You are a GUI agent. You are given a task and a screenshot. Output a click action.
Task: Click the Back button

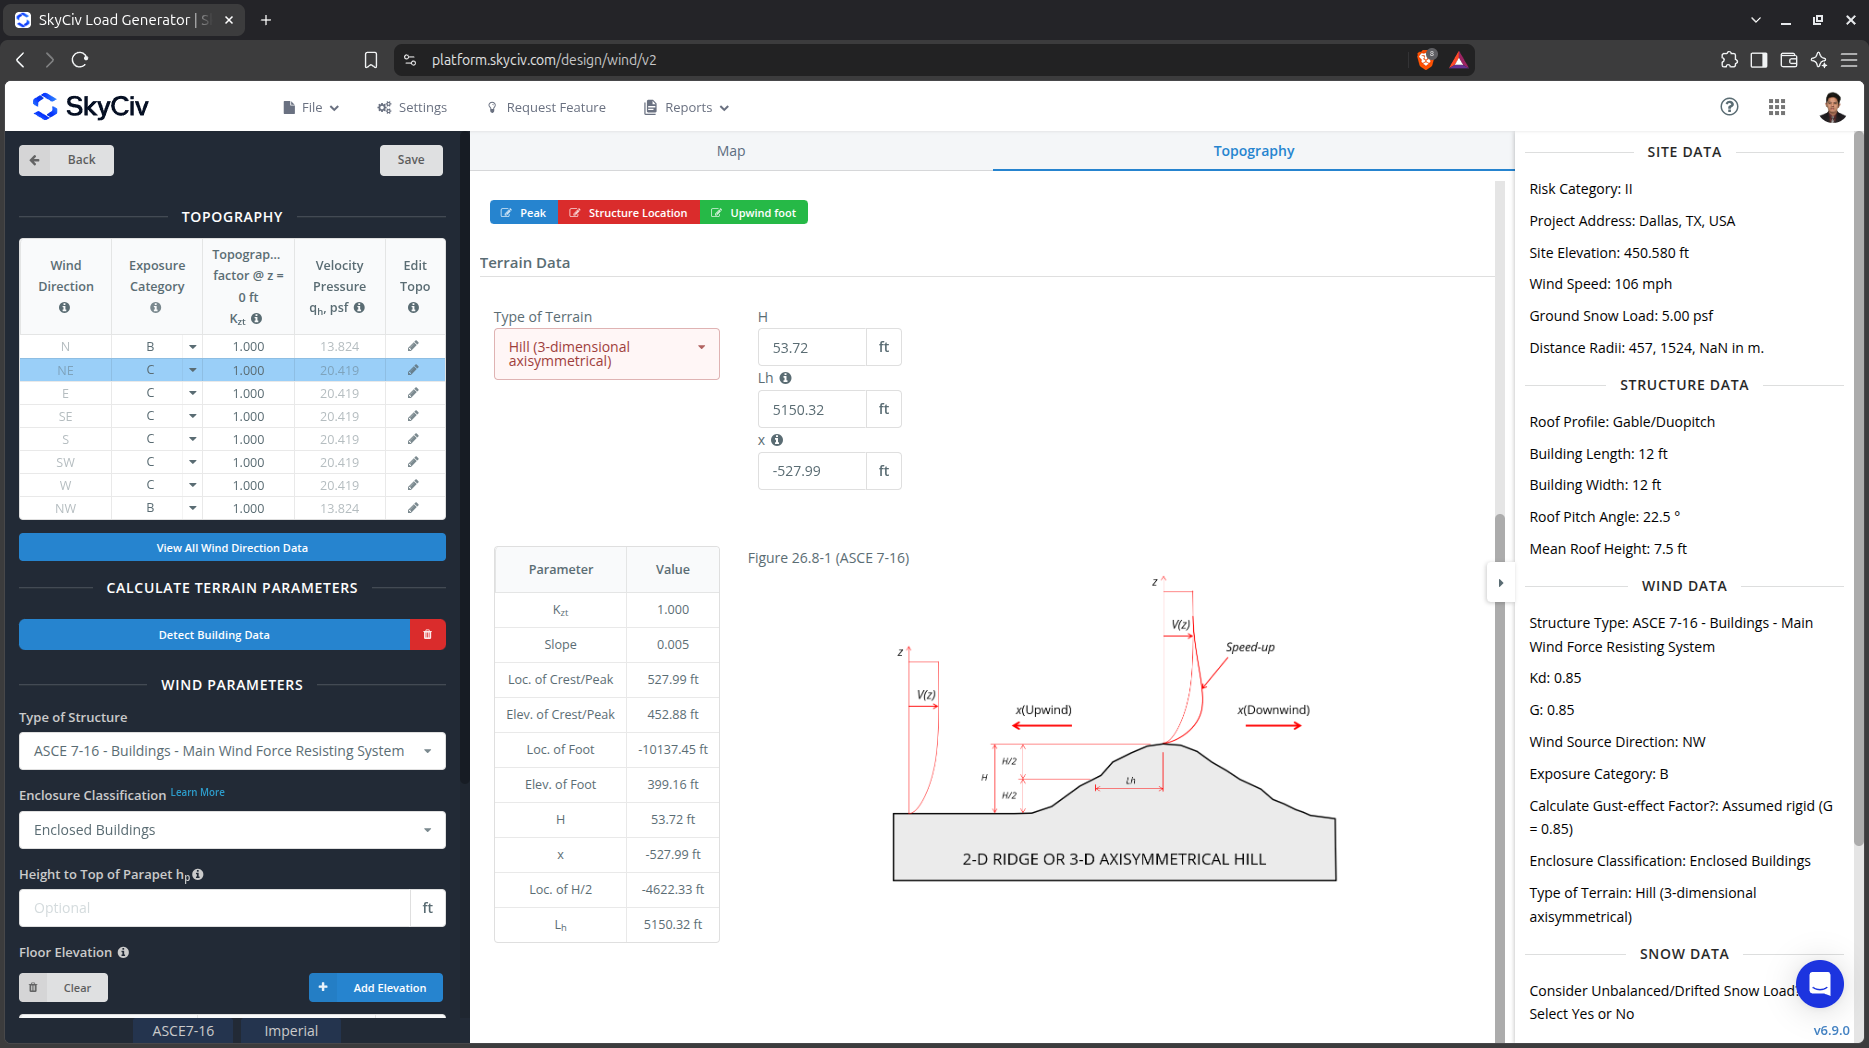coord(66,160)
